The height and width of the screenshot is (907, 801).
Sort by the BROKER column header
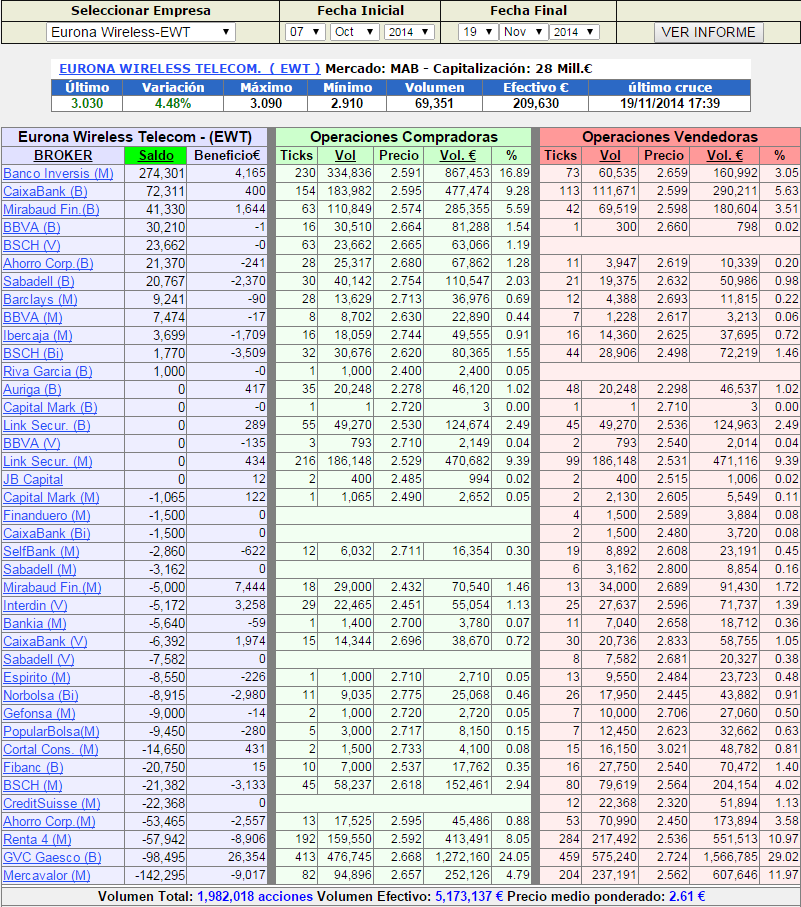pos(63,155)
